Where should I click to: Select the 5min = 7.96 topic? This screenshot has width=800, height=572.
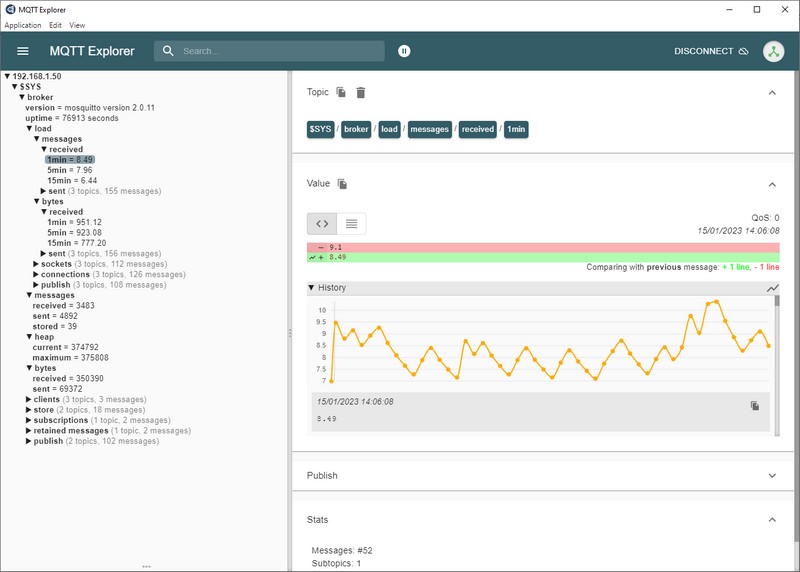point(70,170)
